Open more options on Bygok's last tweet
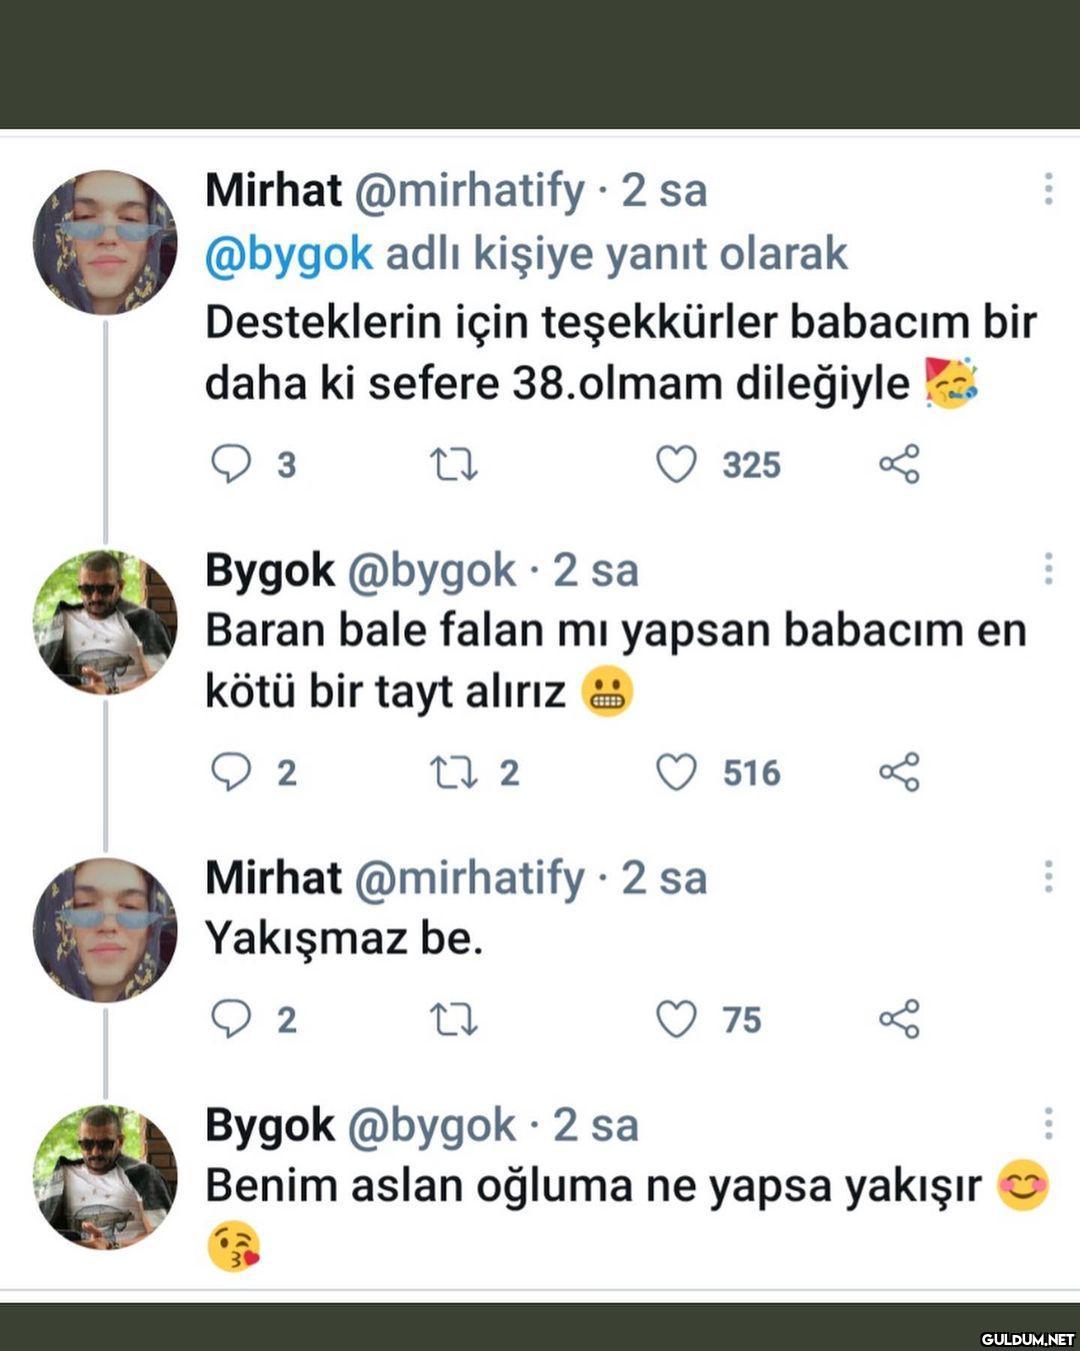Screen dimensions: 1080x1351 (1047, 1124)
